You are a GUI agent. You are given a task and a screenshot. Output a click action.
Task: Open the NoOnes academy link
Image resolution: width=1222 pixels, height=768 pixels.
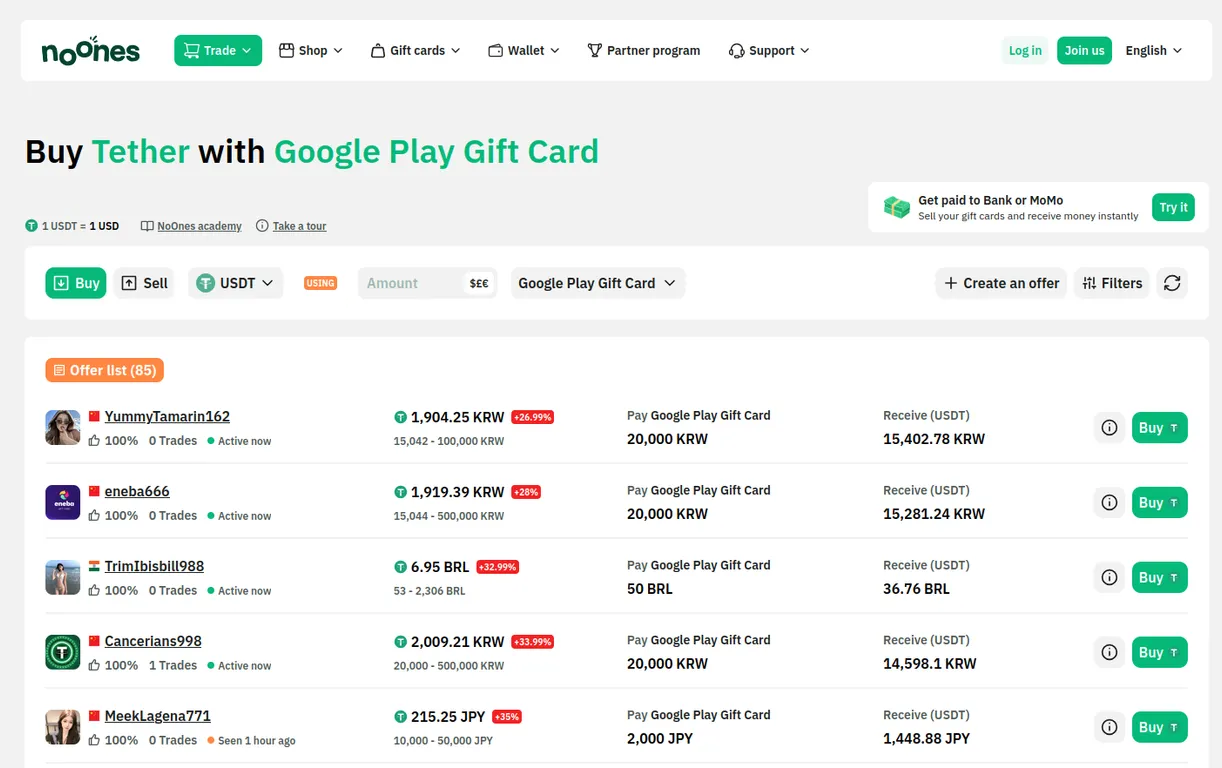pyautogui.click(x=191, y=226)
